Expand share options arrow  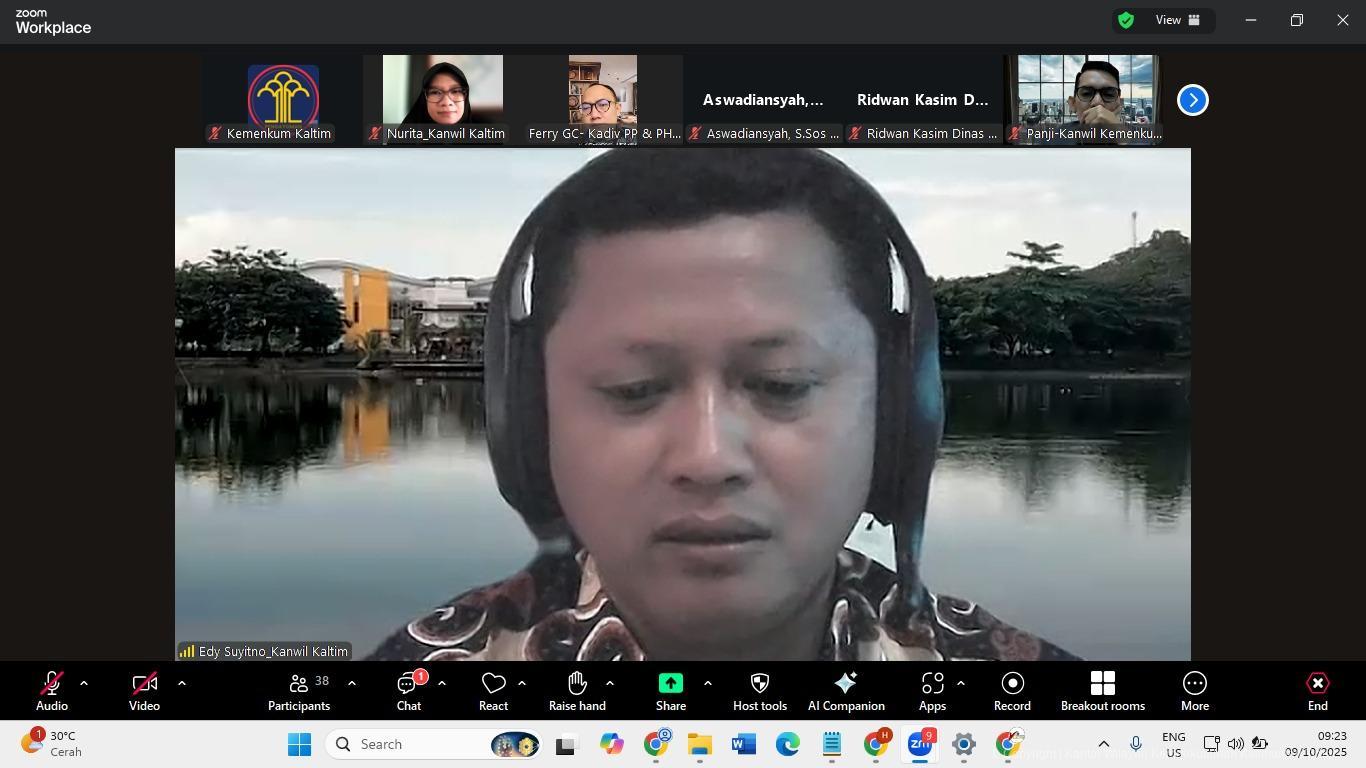pyautogui.click(x=707, y=684)
